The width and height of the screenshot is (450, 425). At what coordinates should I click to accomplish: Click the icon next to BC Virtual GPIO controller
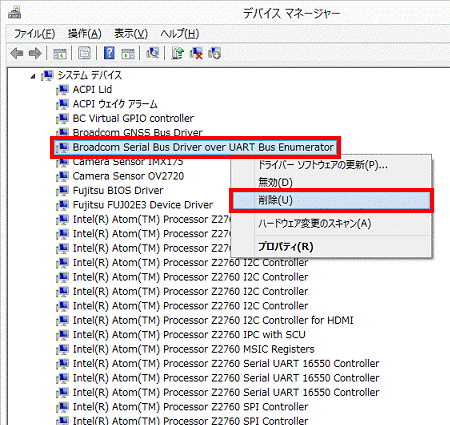tap(62, 118)
